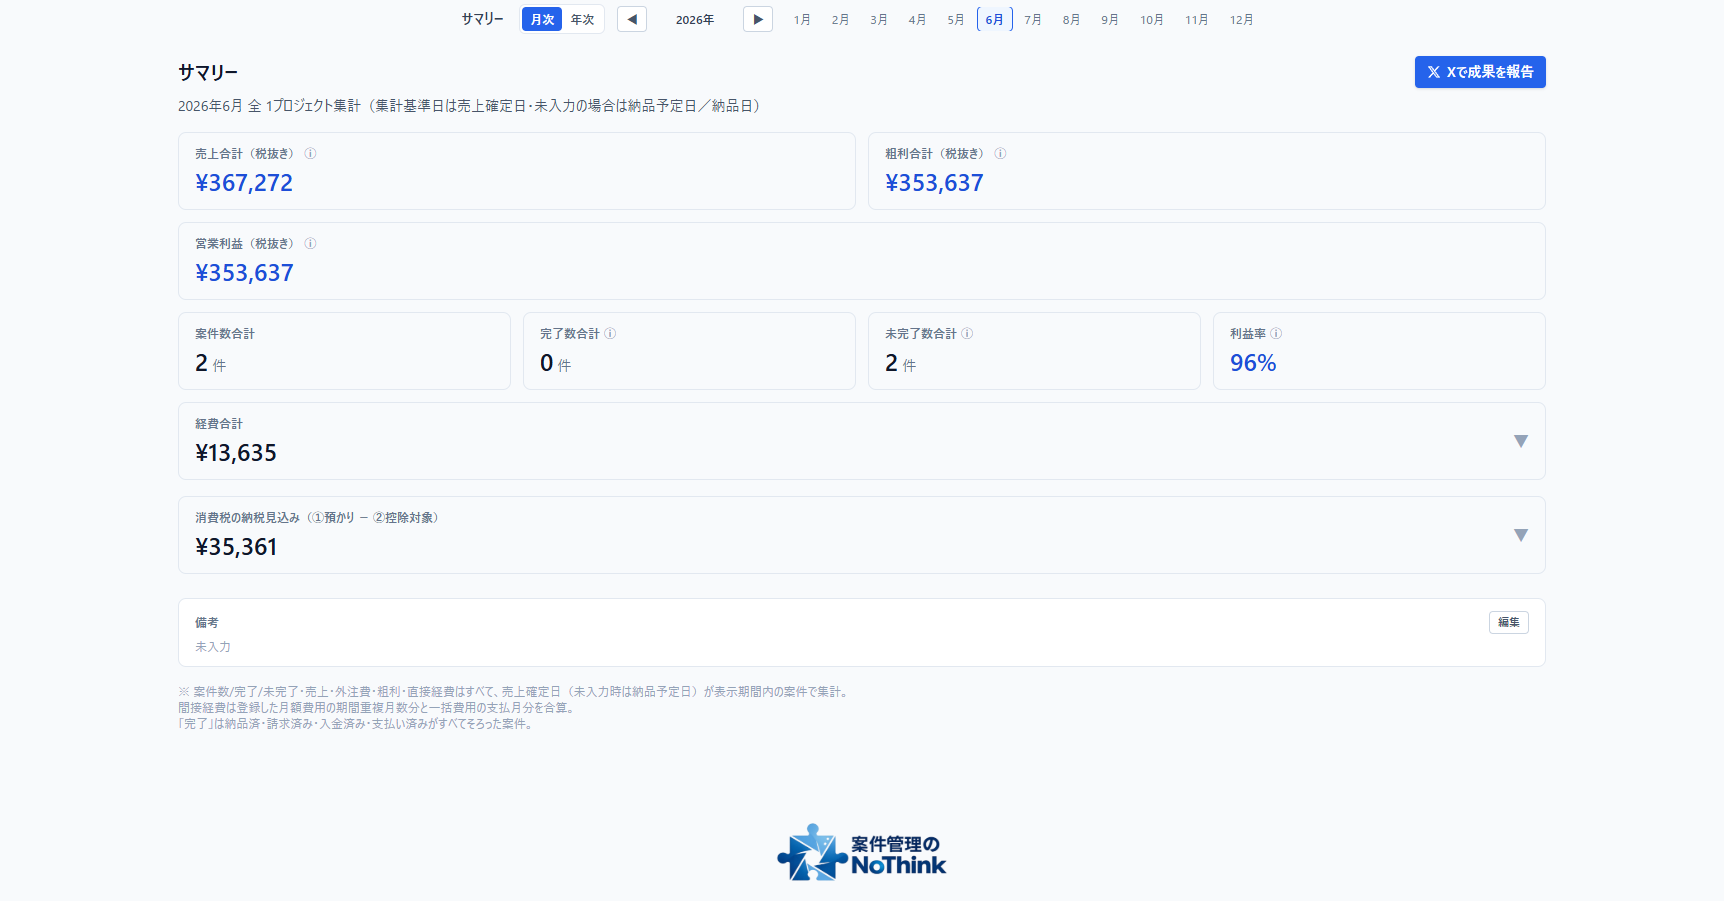Open info icon beside 売上合計（税抜き）
1724x901 pixels.
pyautogui.click(x=310, y=154)
